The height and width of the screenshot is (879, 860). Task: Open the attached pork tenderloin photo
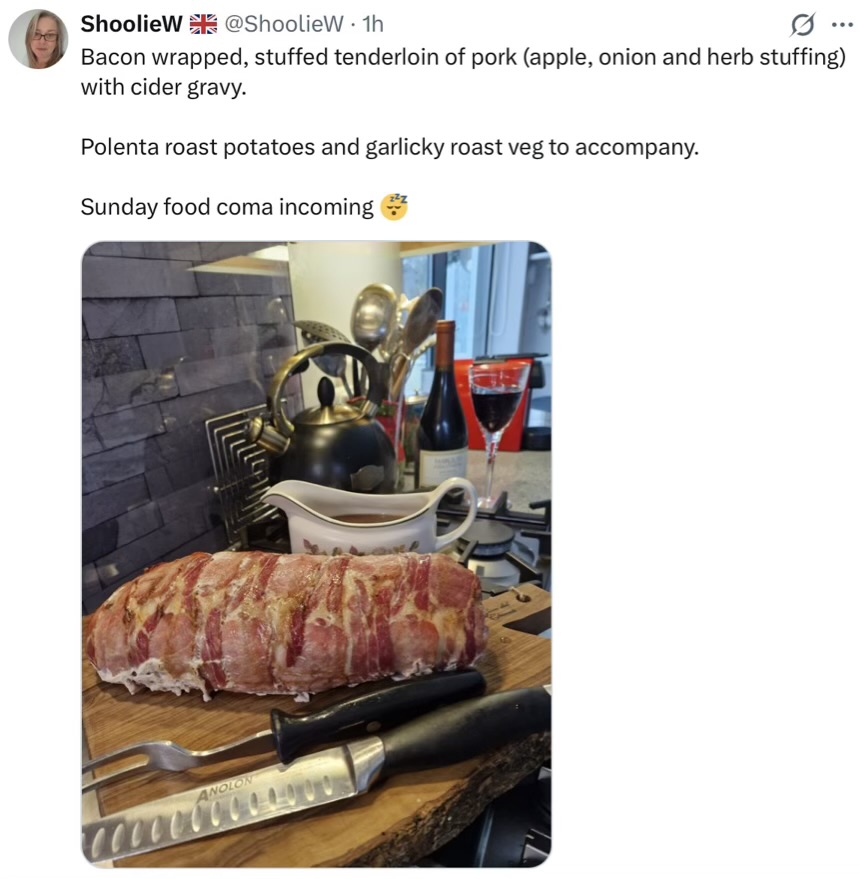[x=317, y=554]
